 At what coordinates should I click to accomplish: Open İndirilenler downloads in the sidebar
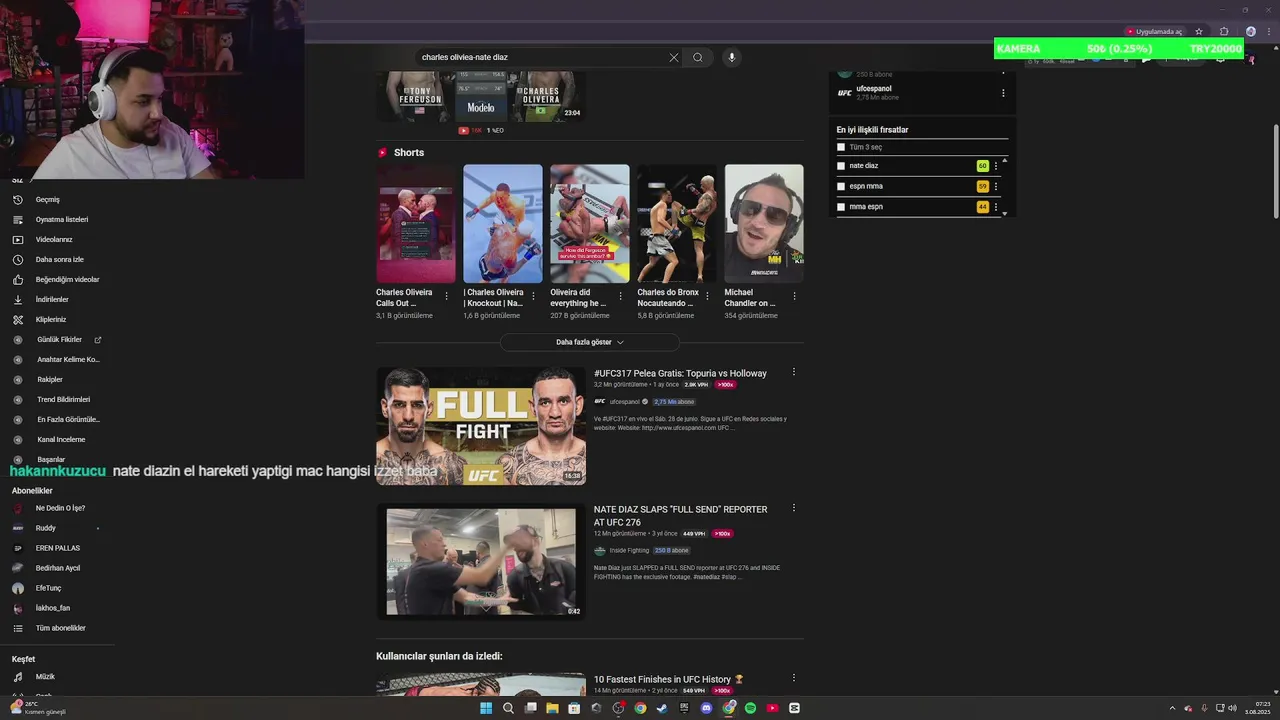[x=52, y=299]
